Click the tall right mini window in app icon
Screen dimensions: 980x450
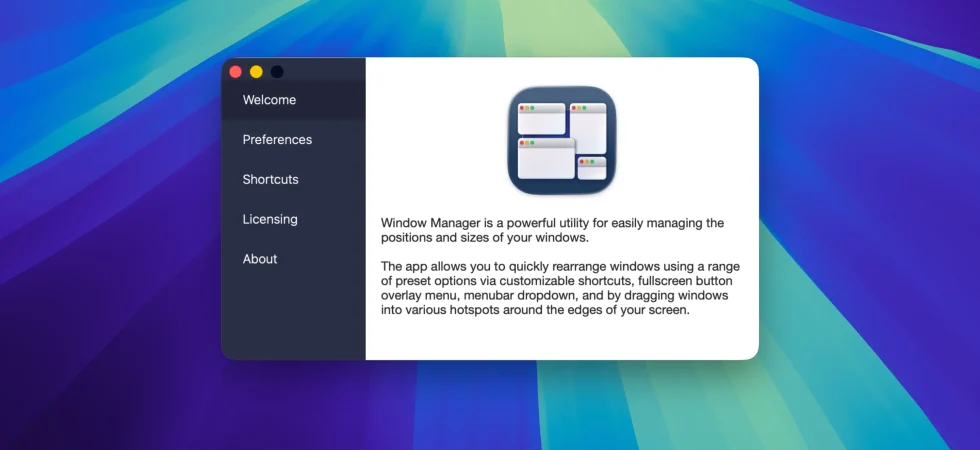pyautogui.click(x=588, y=128)
